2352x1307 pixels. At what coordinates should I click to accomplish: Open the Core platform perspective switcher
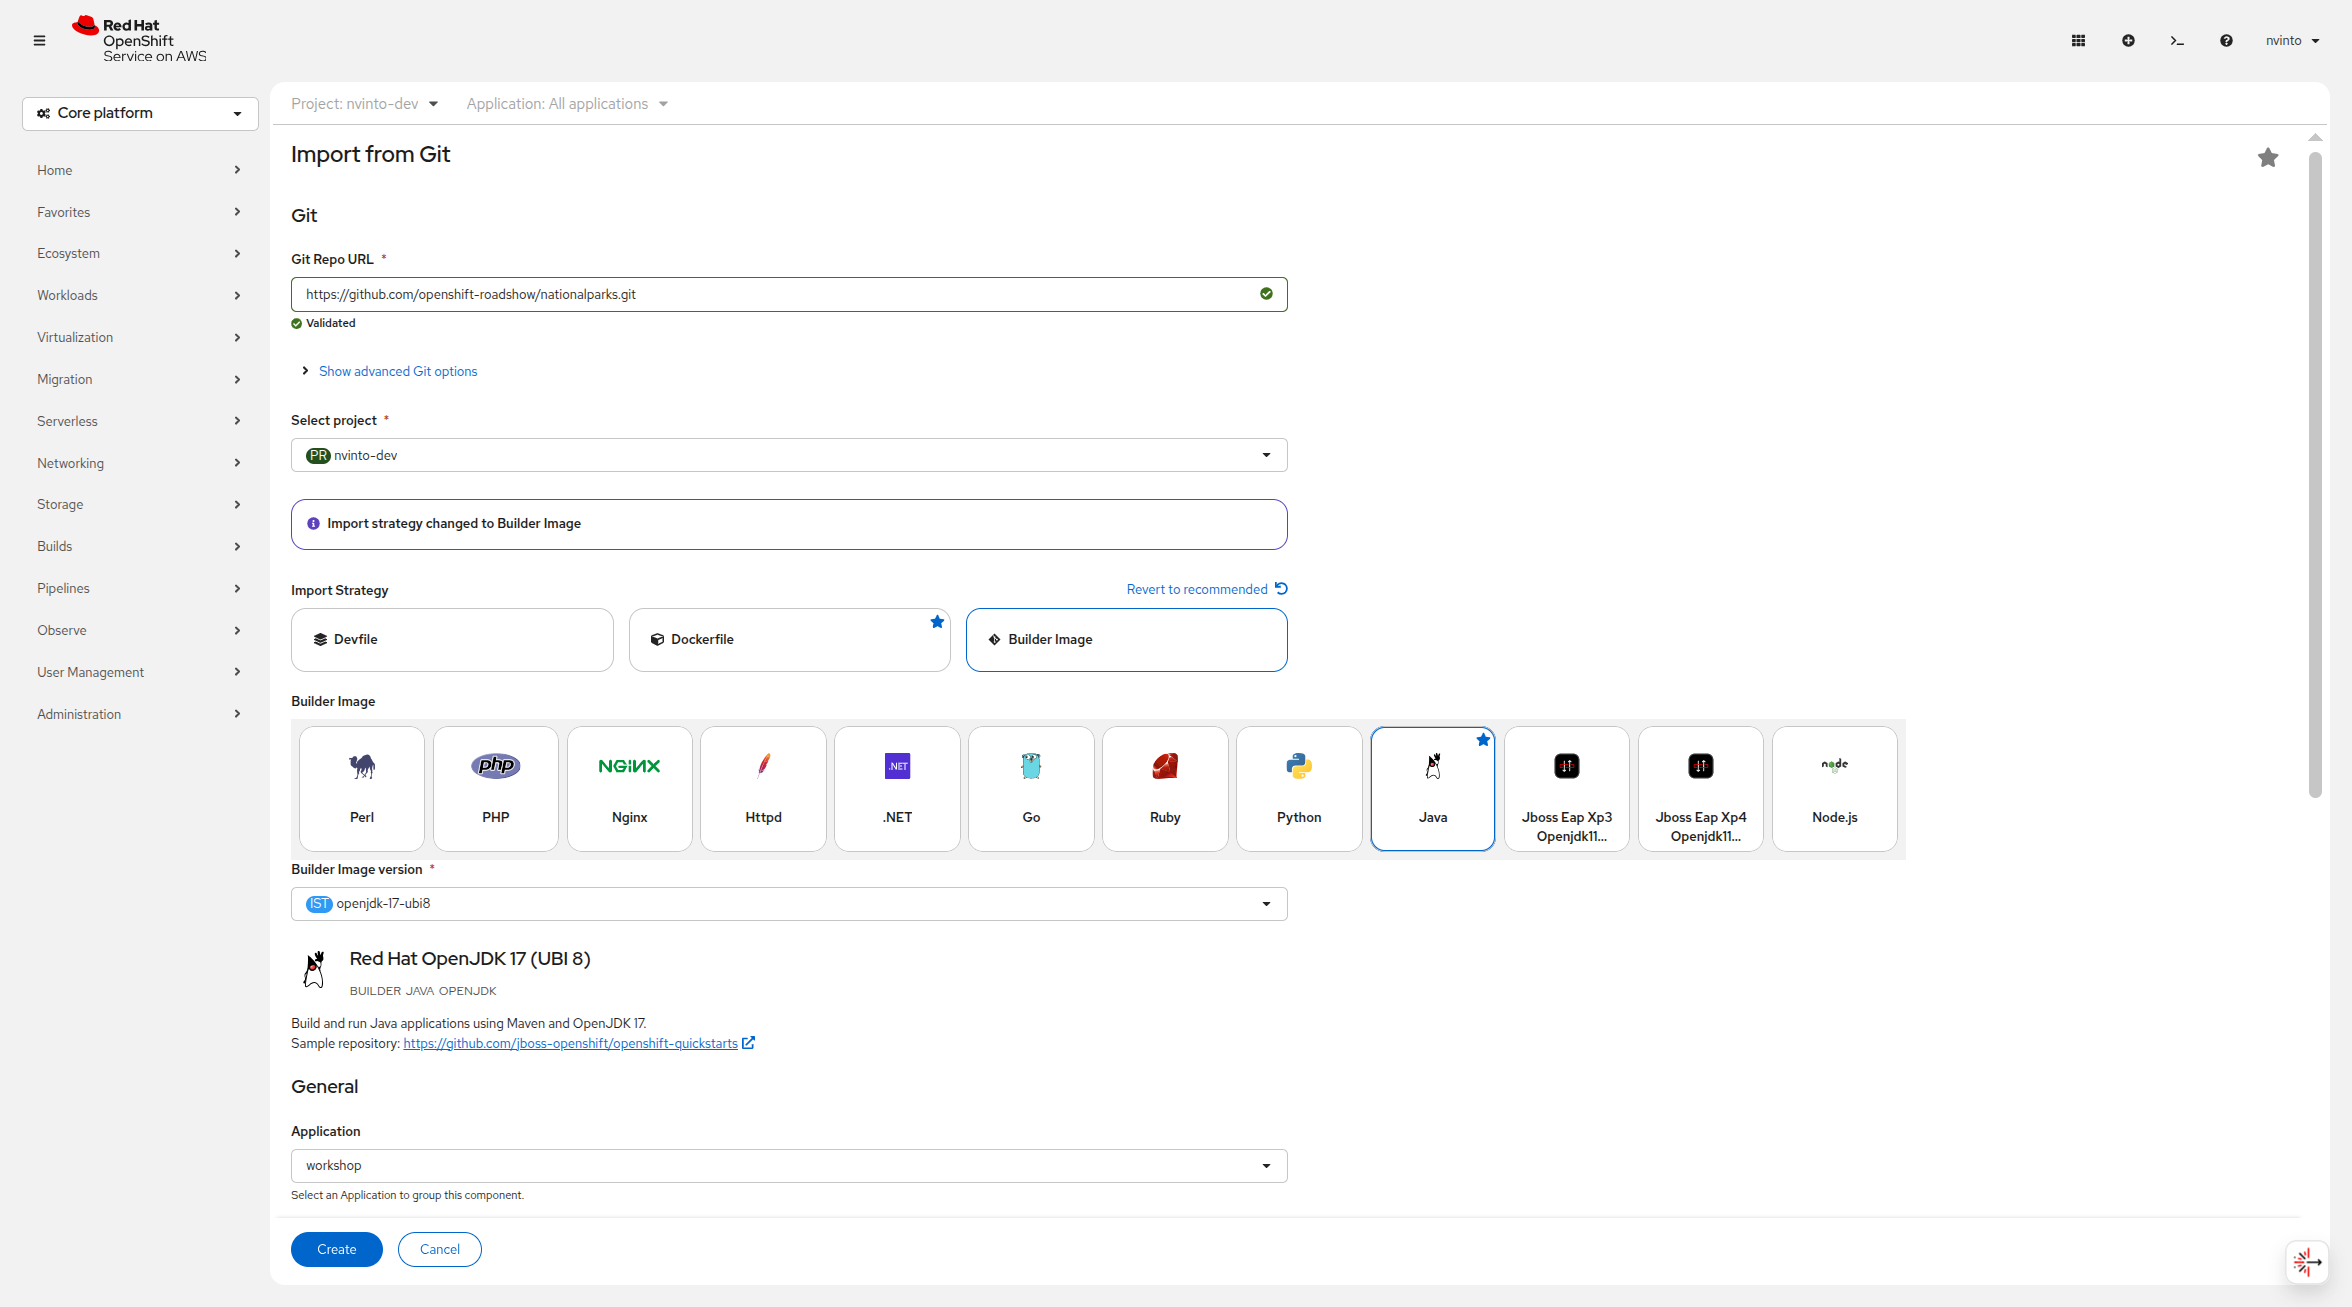click(x=140, y=113)
